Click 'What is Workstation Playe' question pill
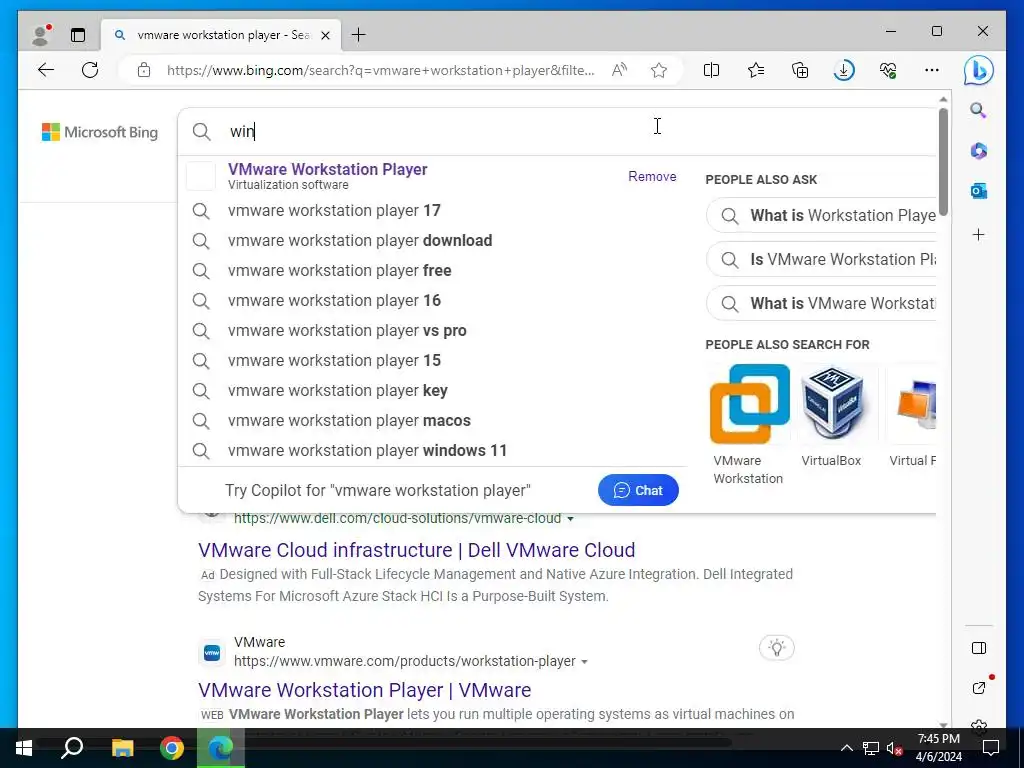Screen dimensions: 1024x768 coord(822,216)
